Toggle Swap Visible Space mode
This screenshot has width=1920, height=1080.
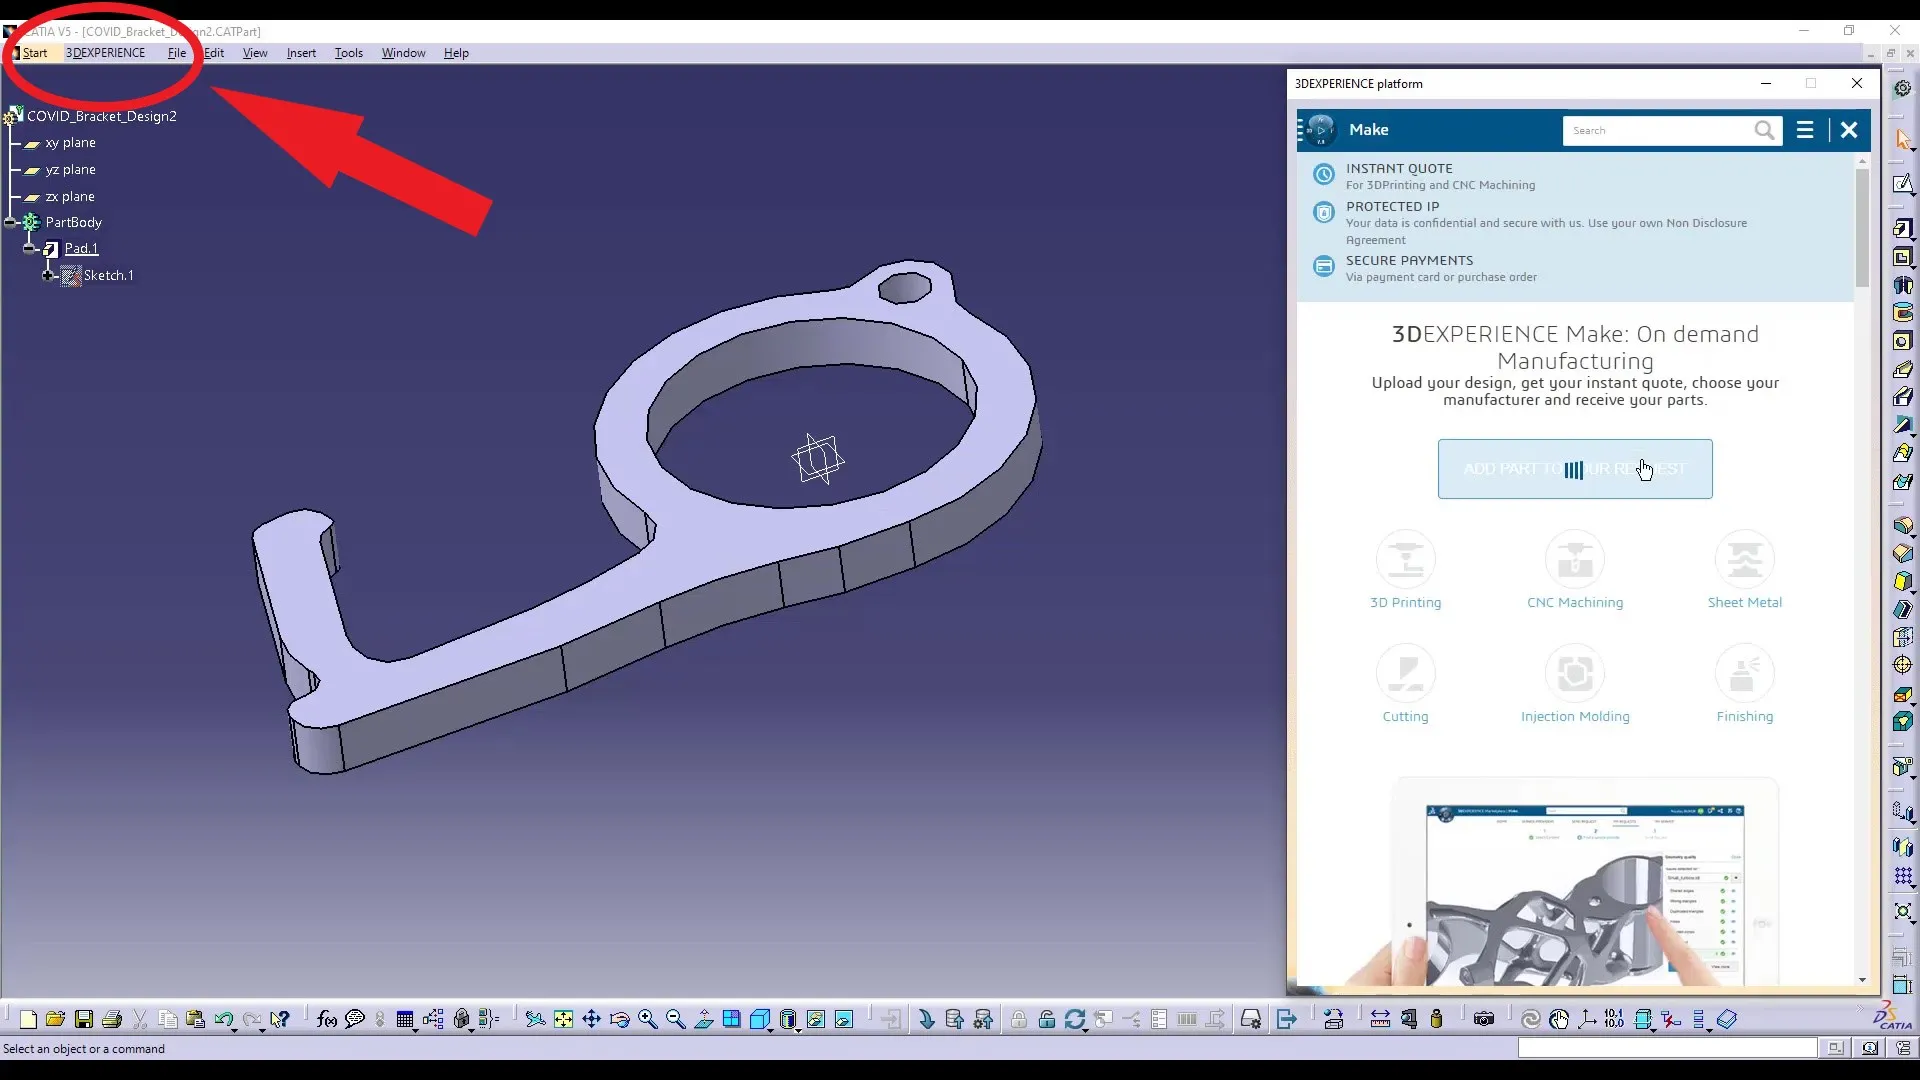click(x=845, y=1019)
